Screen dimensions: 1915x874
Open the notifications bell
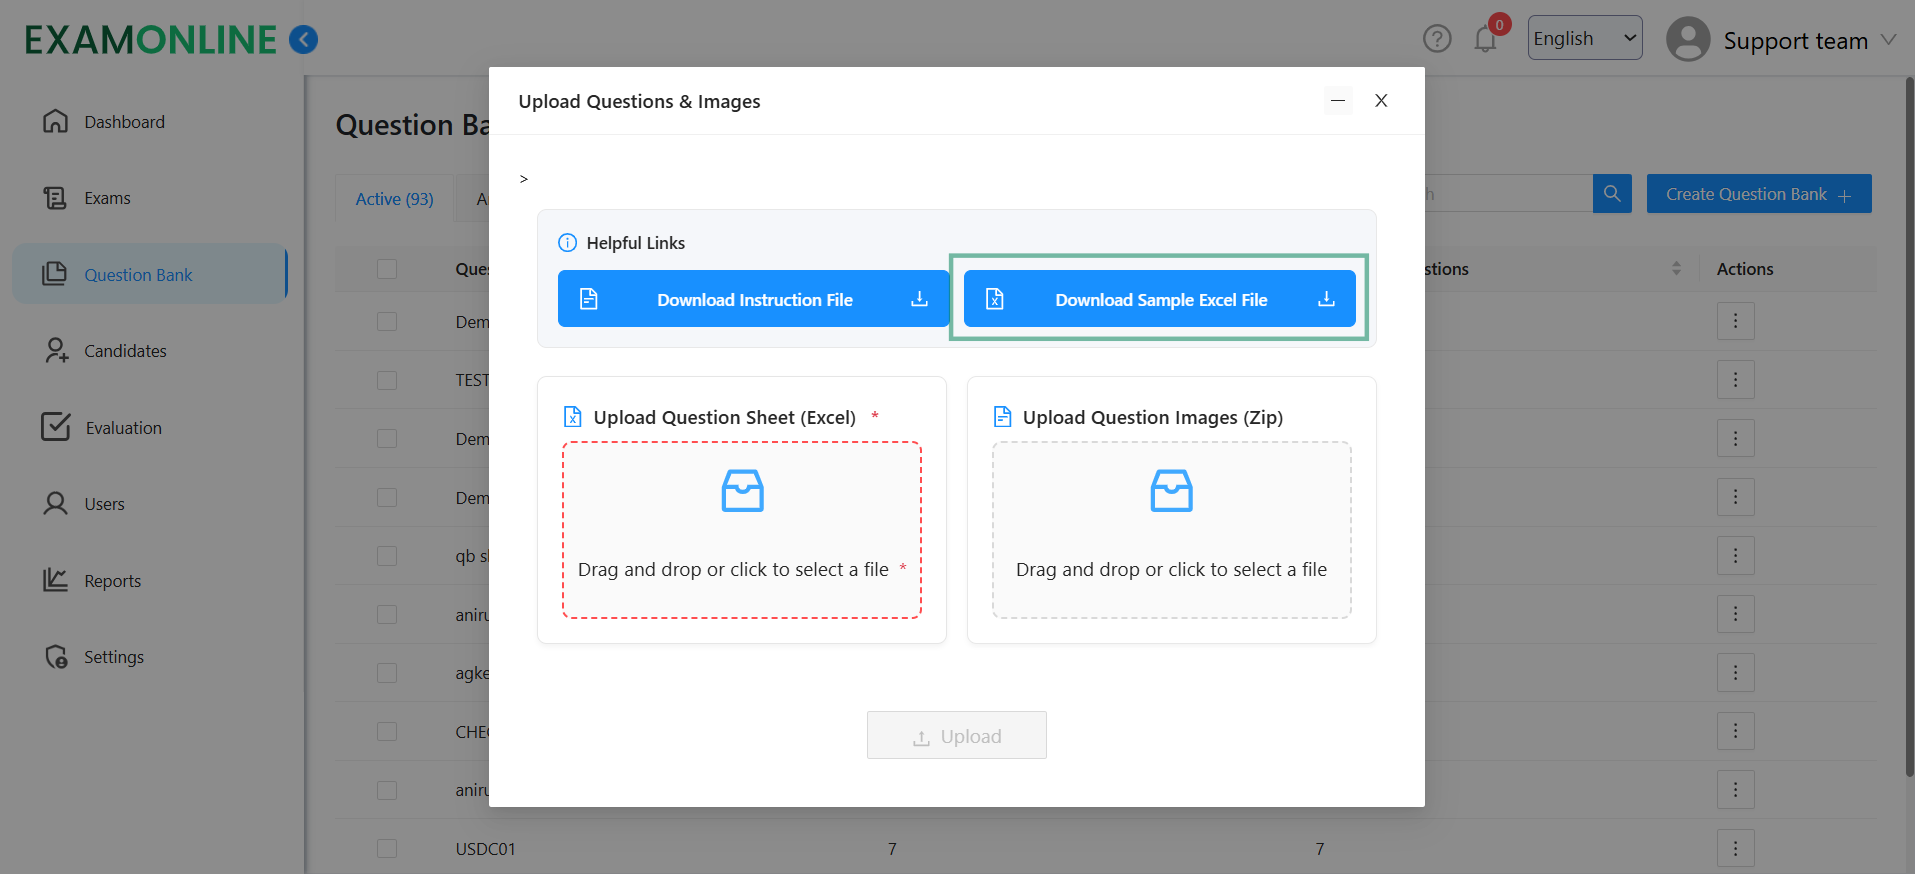[x=1485, y=40]
